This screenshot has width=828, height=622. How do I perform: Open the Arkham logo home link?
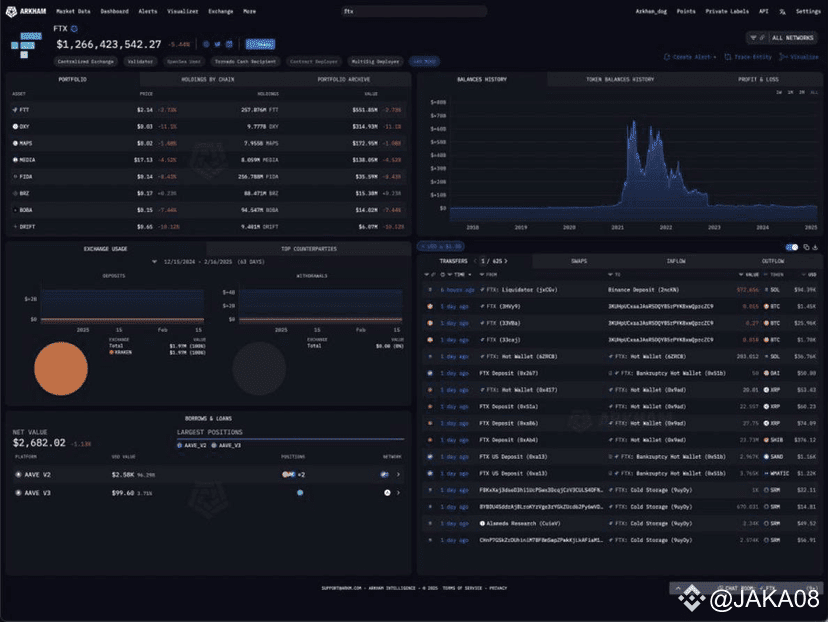[26, 11]
